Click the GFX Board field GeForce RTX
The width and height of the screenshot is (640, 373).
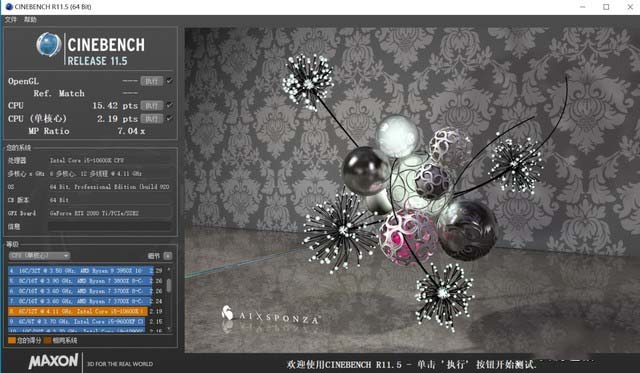110,213
